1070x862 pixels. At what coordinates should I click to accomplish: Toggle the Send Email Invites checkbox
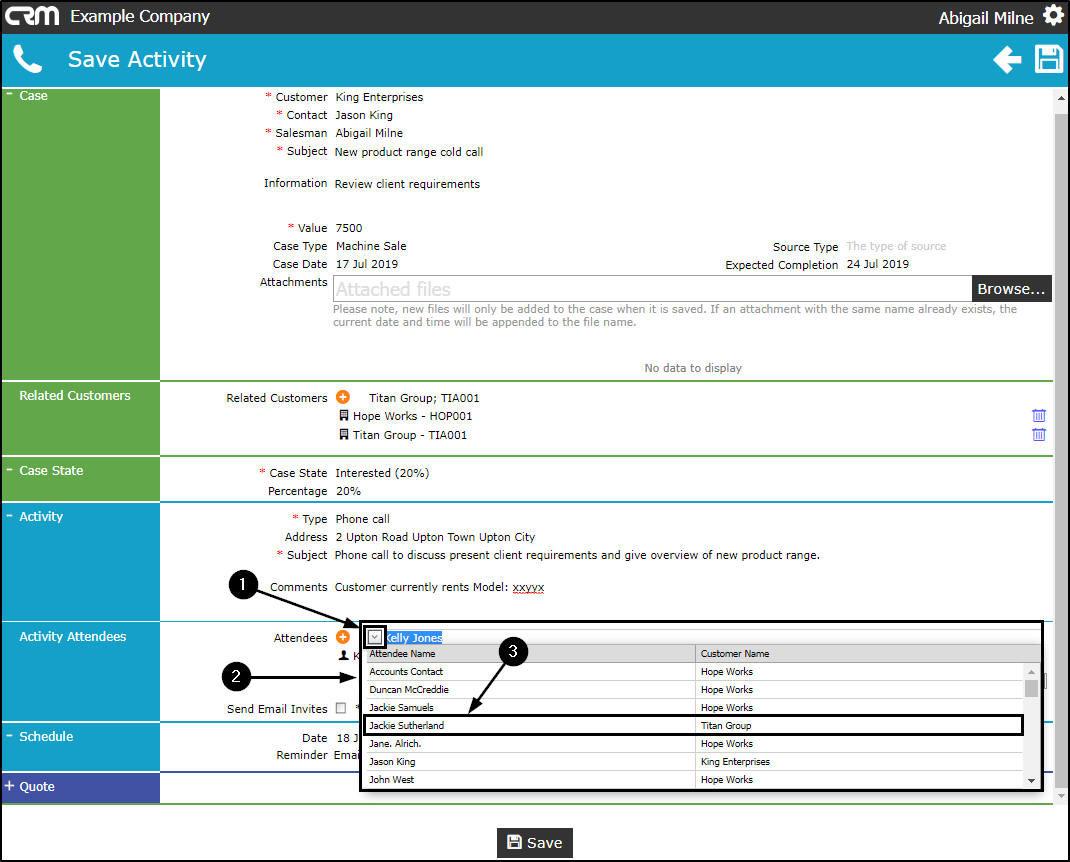[341, 708]
